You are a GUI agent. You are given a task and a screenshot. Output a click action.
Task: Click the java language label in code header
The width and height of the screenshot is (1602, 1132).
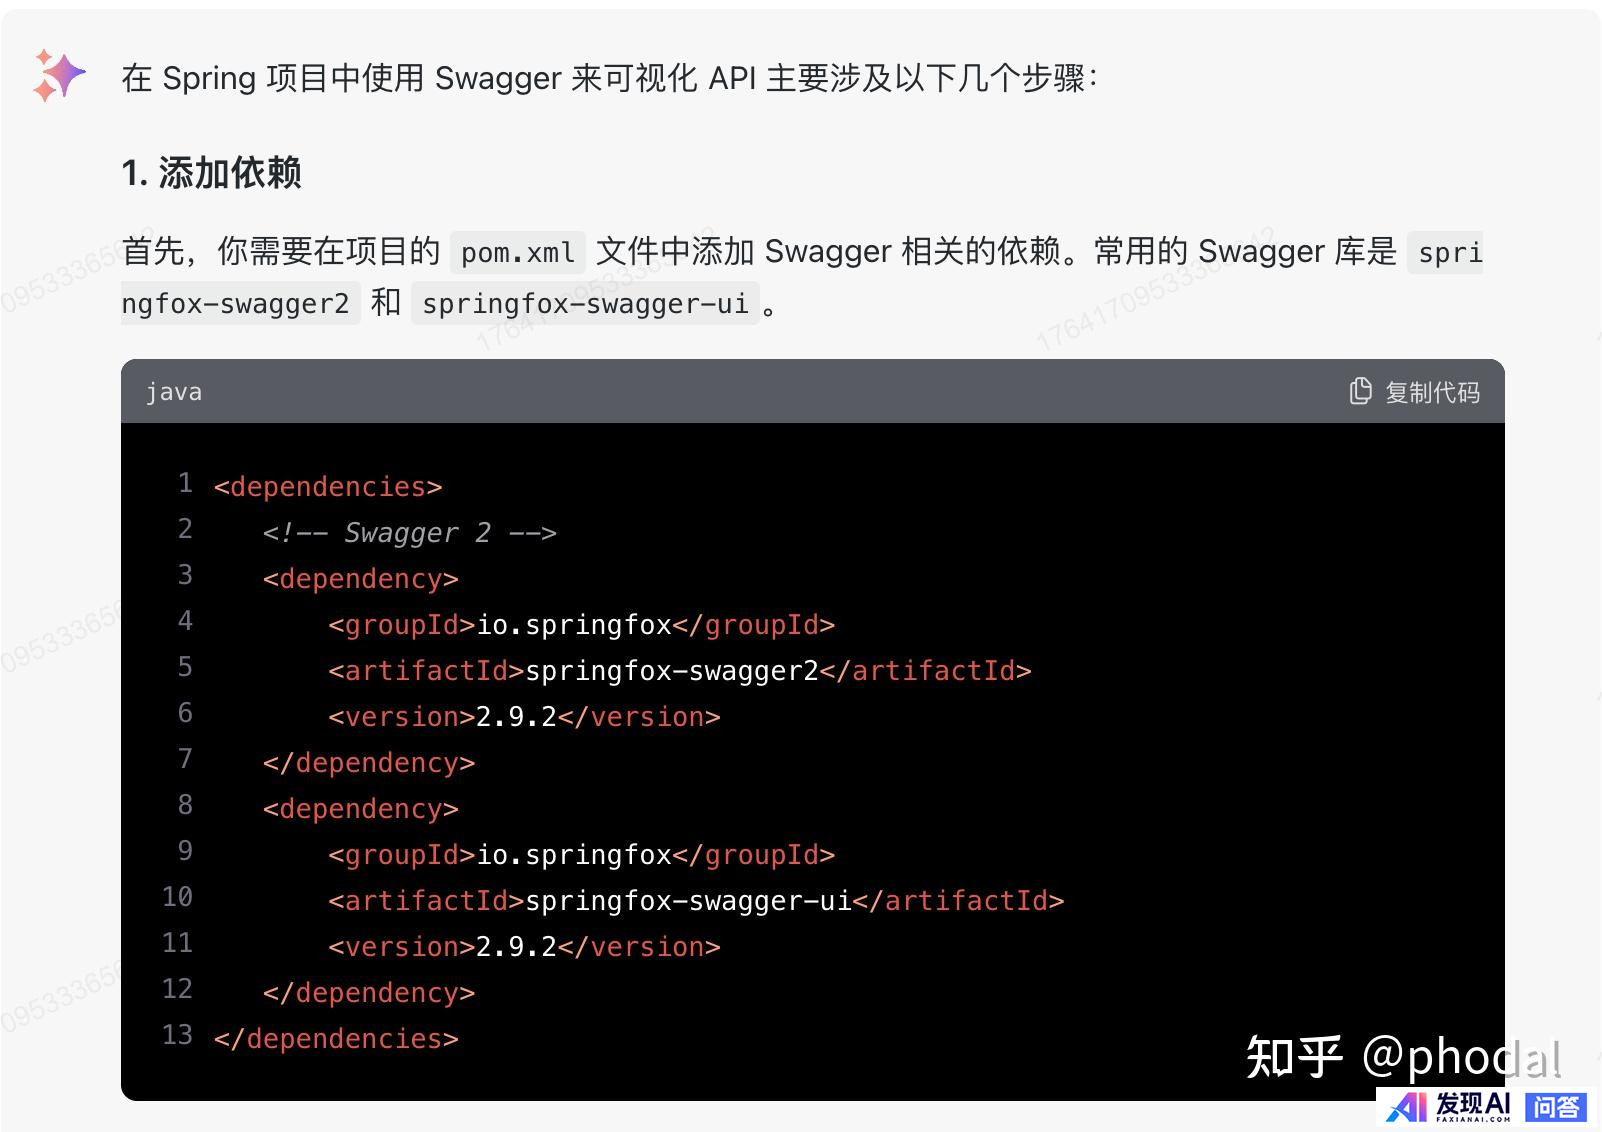pos(174,392)
